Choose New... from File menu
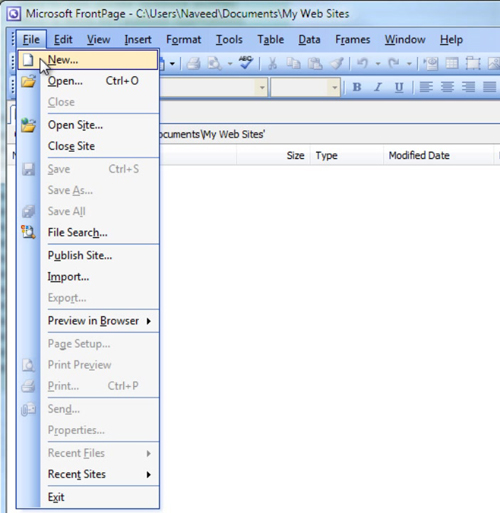This screenshot has width=500, height=513. (88, 60)
